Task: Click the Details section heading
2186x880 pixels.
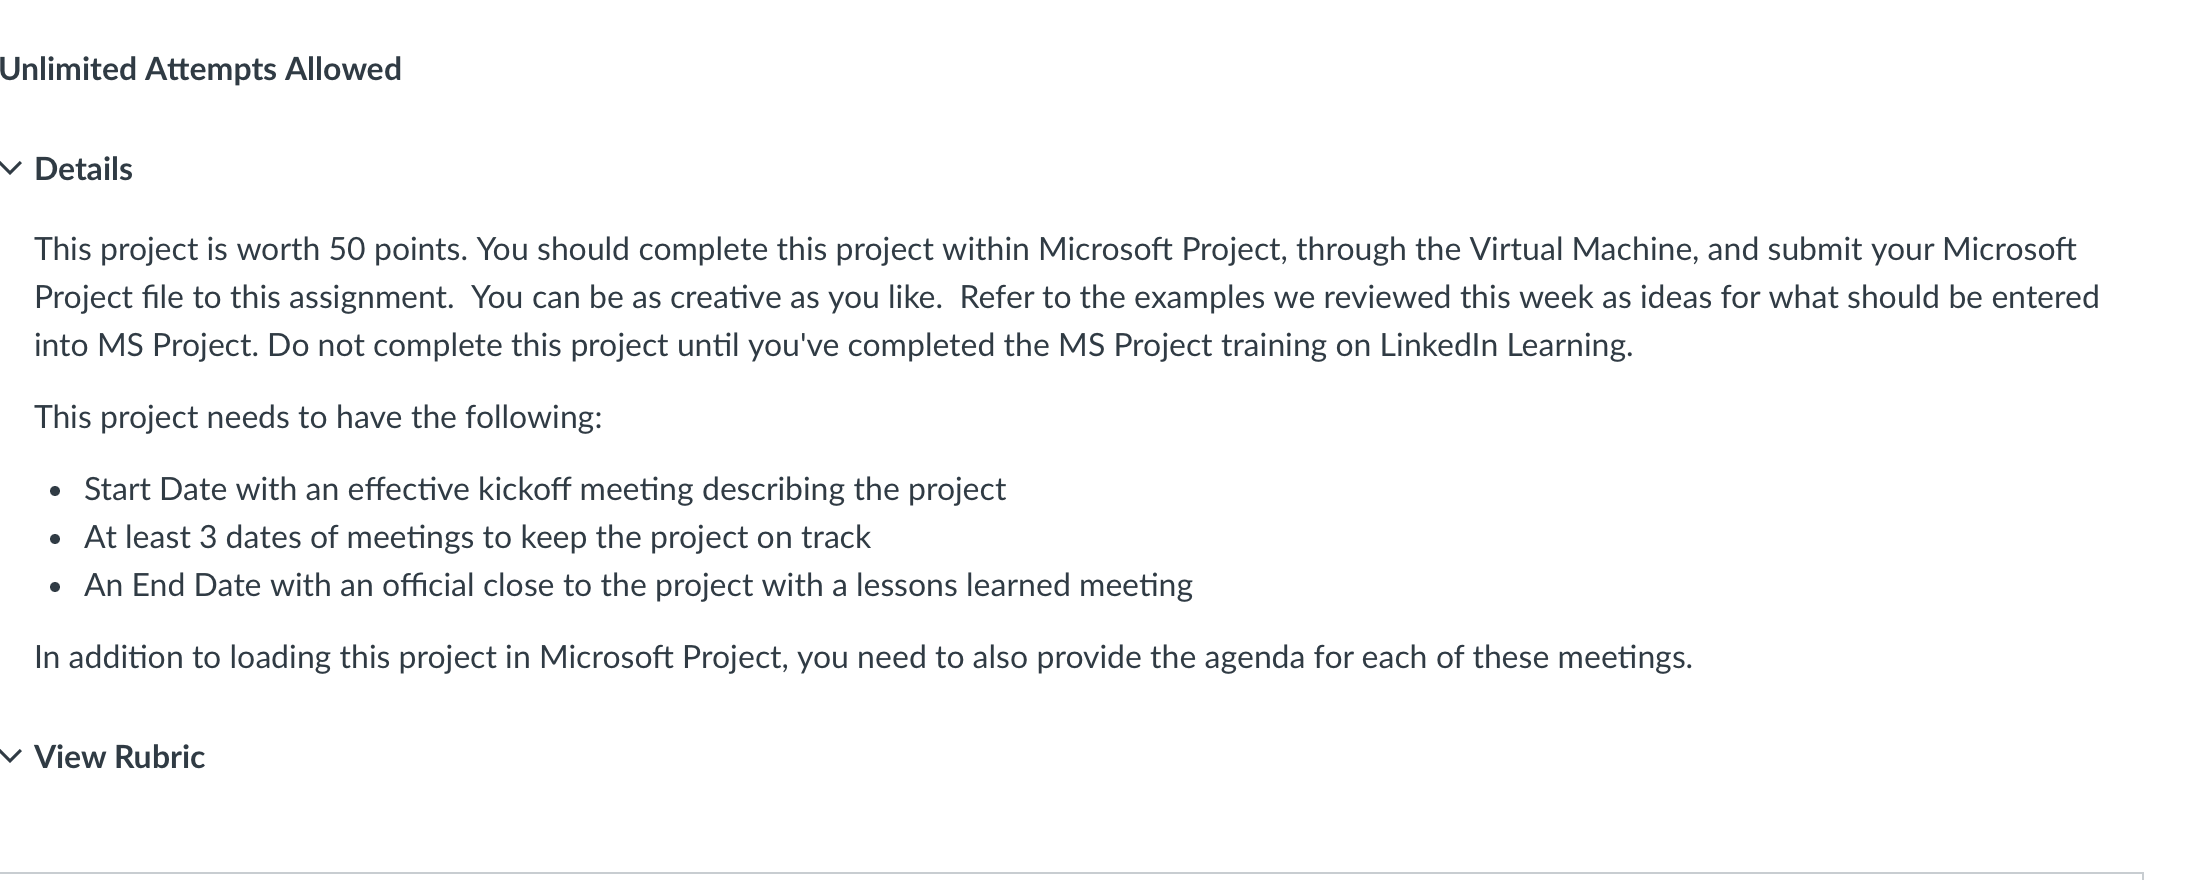Action: coord(83,169)
